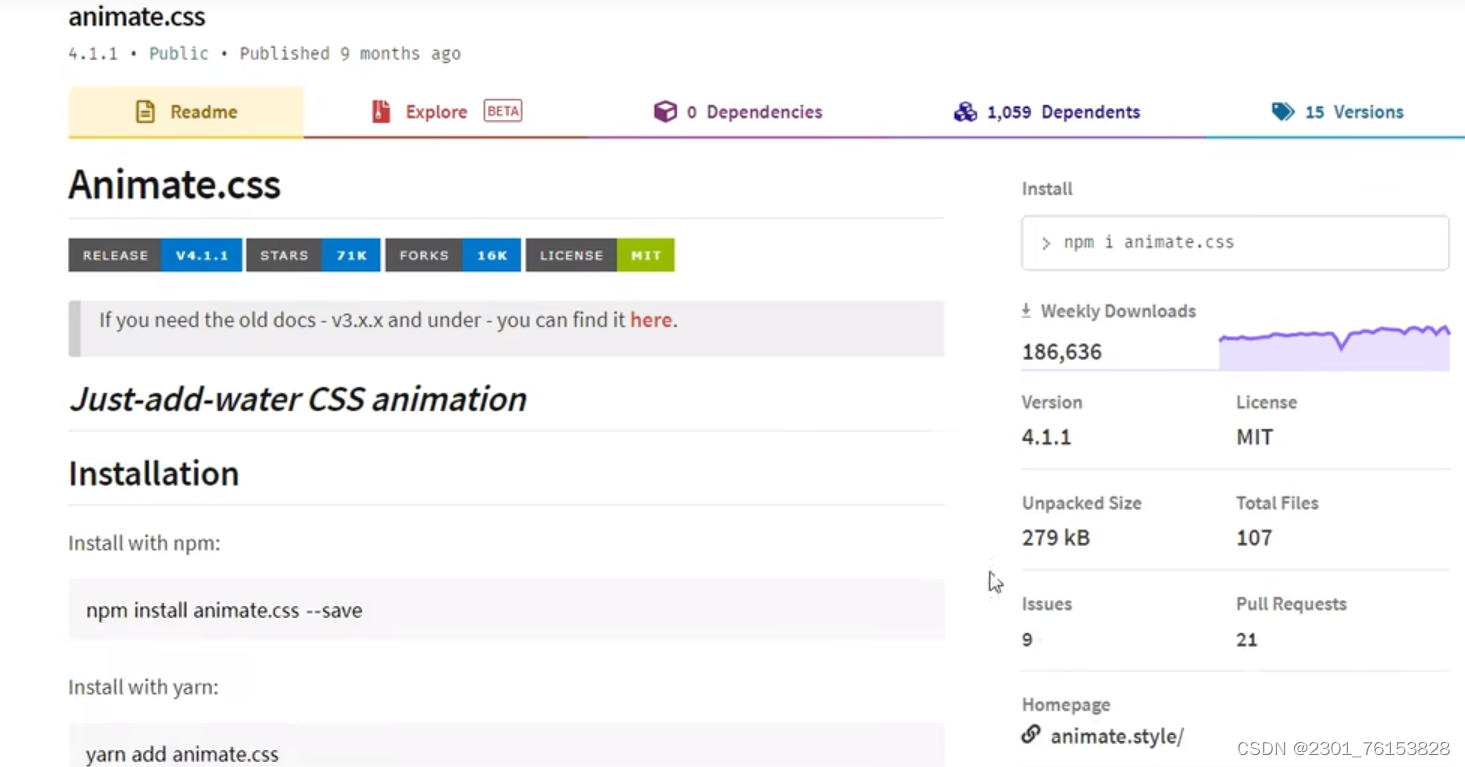This screenshot has width=1465, height=767.
Task: Click the 'Install with yarn:' text
Action: pyautogui.click(x=143, y=687)
